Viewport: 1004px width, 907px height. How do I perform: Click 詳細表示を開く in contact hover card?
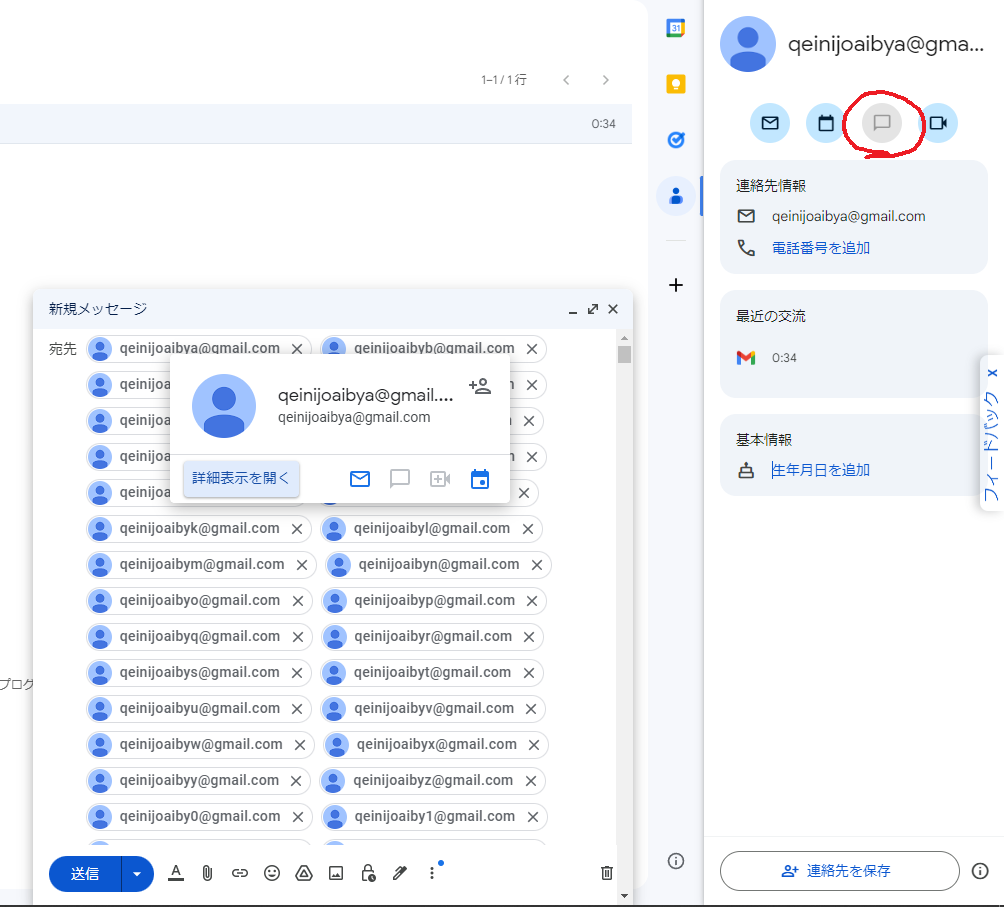tap(241, 478)
